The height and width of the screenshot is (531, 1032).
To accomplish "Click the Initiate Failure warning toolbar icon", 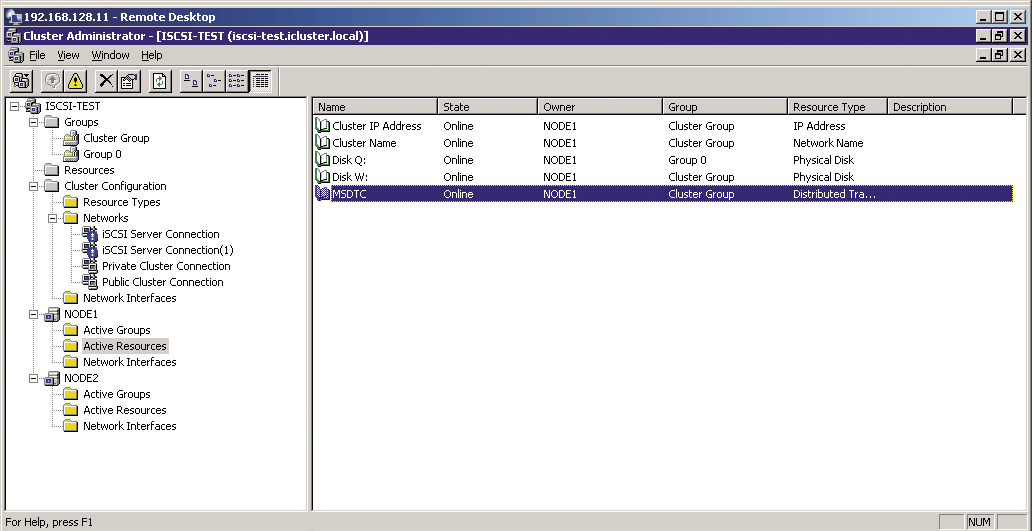I will pyautogui.click(x=76, y=81).
